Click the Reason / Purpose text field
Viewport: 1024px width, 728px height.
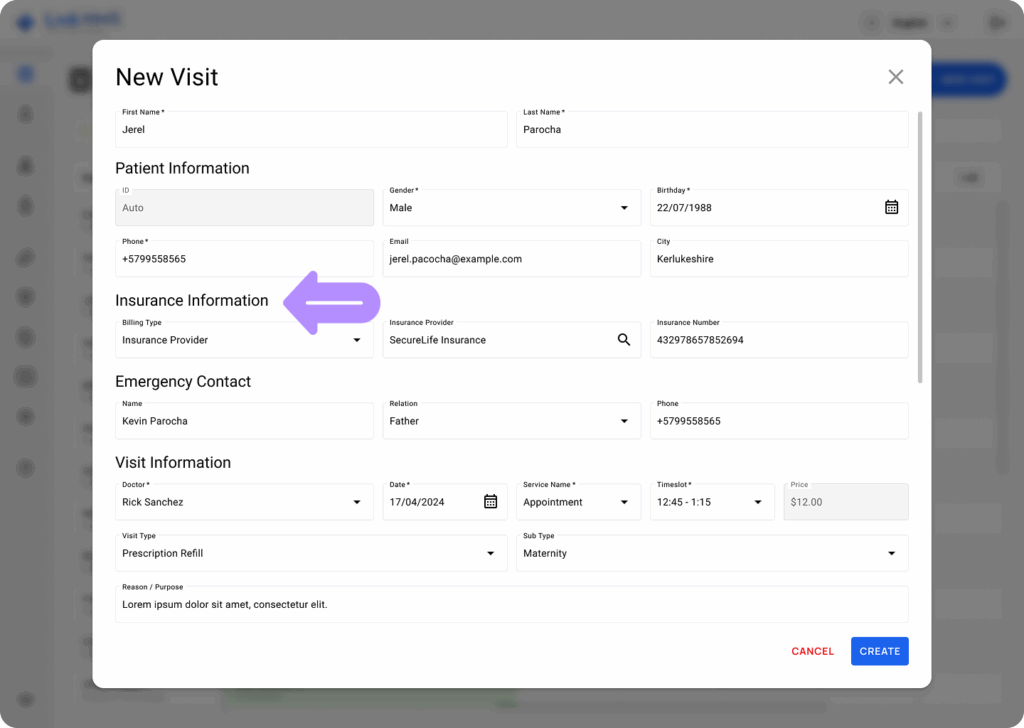click(511, 604)
